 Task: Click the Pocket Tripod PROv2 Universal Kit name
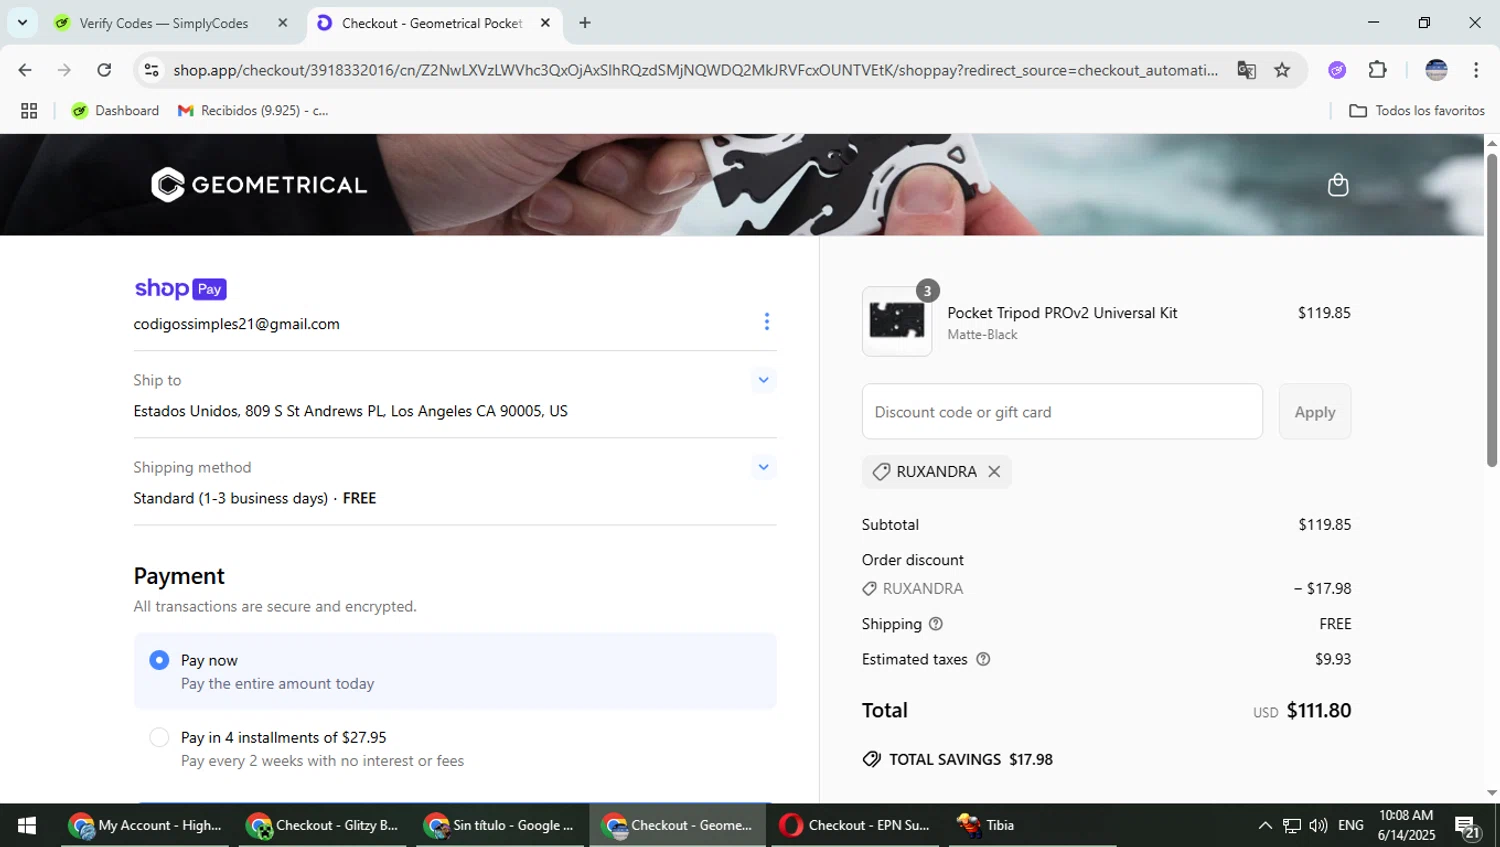pyautogui.click(x=1062, y=313)
